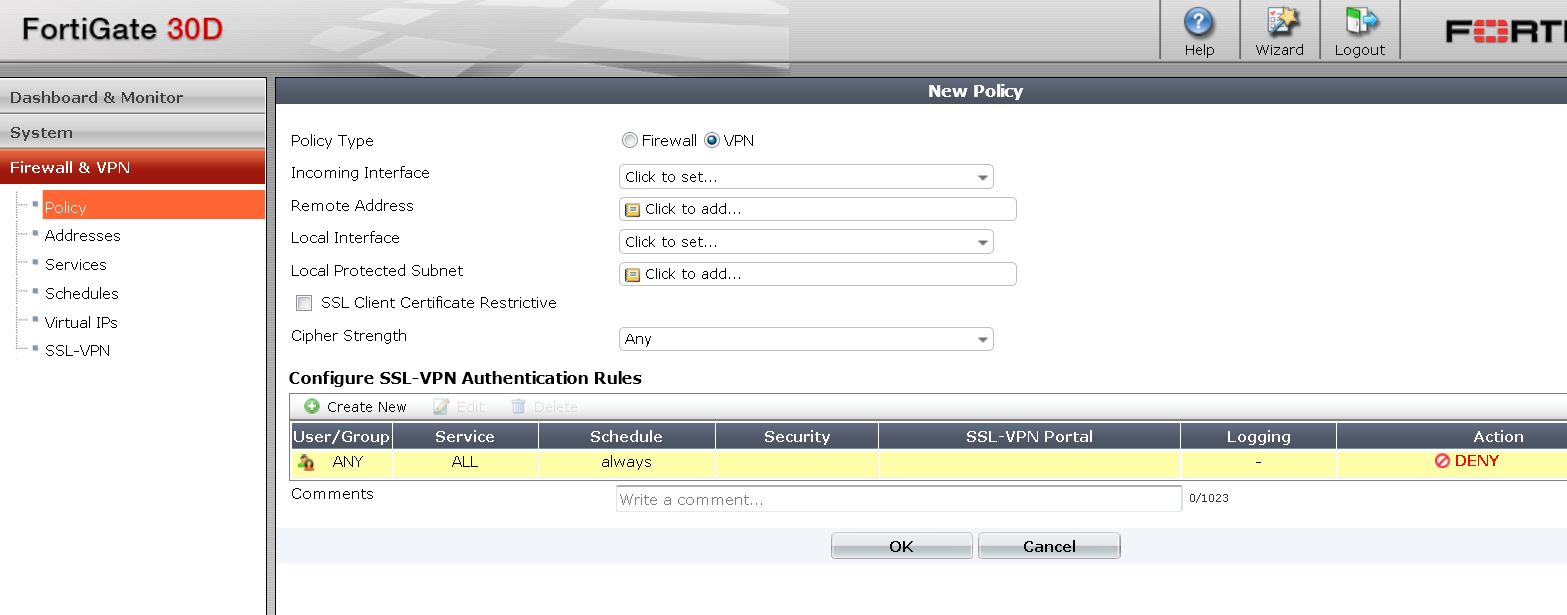The image size is (1567, 615).
Task: Collapse the Firewall & VPN section
Action: [132, 167]
